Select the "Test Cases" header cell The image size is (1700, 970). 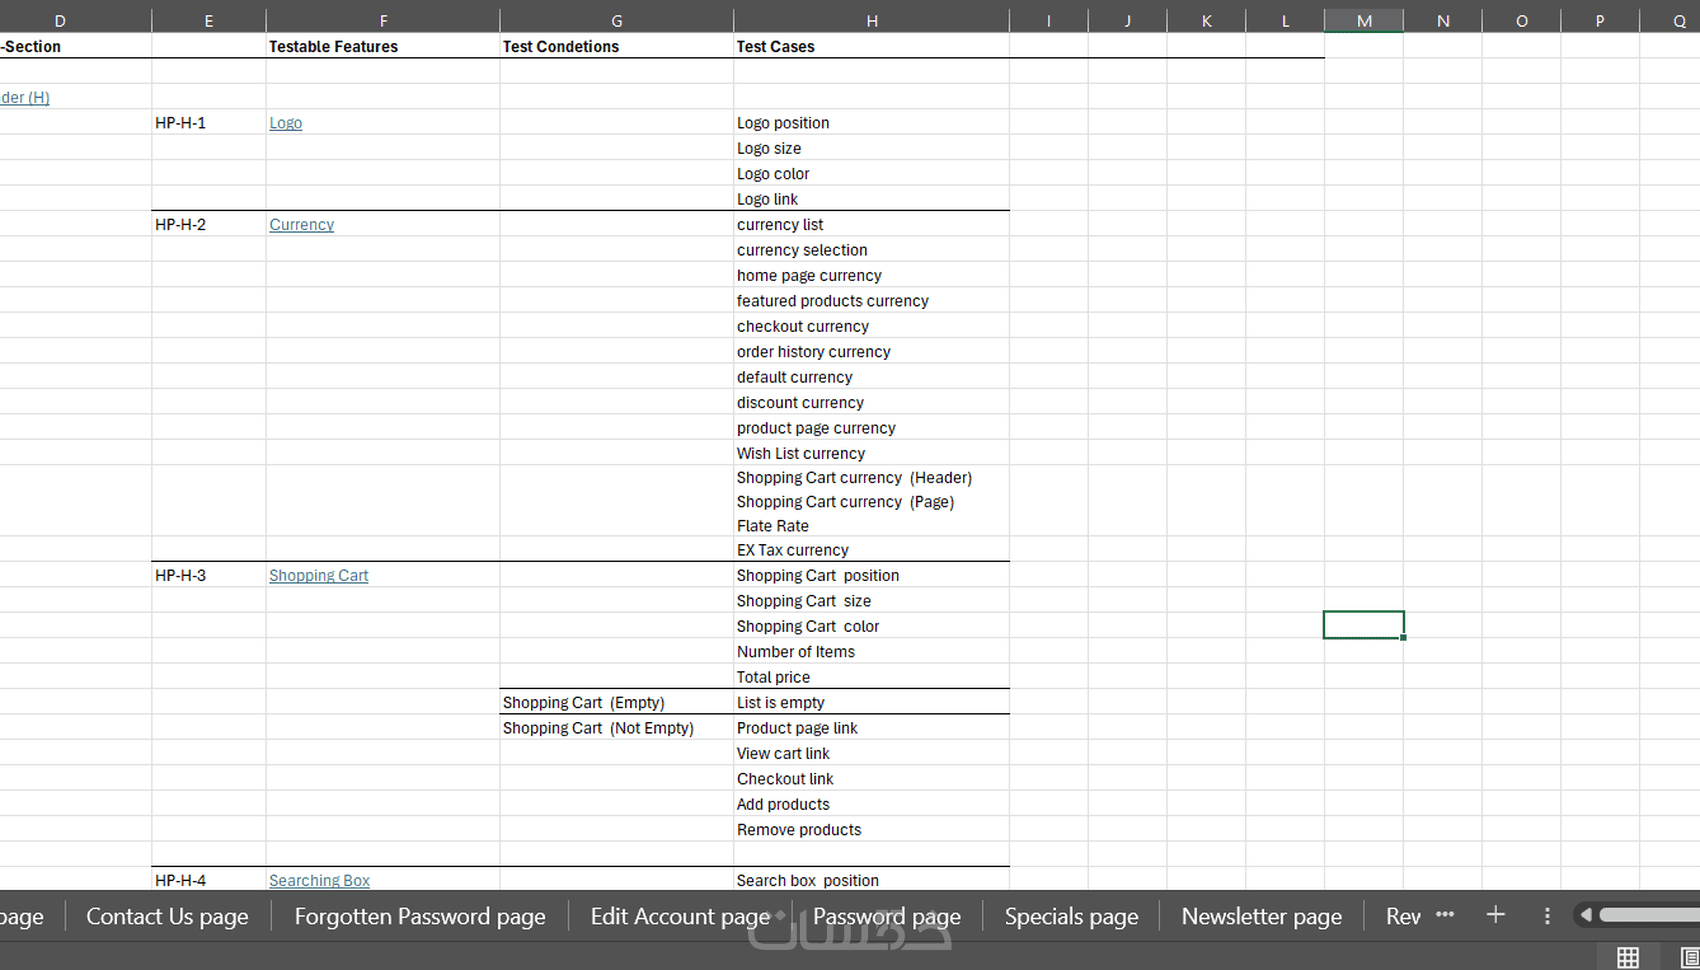tap(872, 46)
